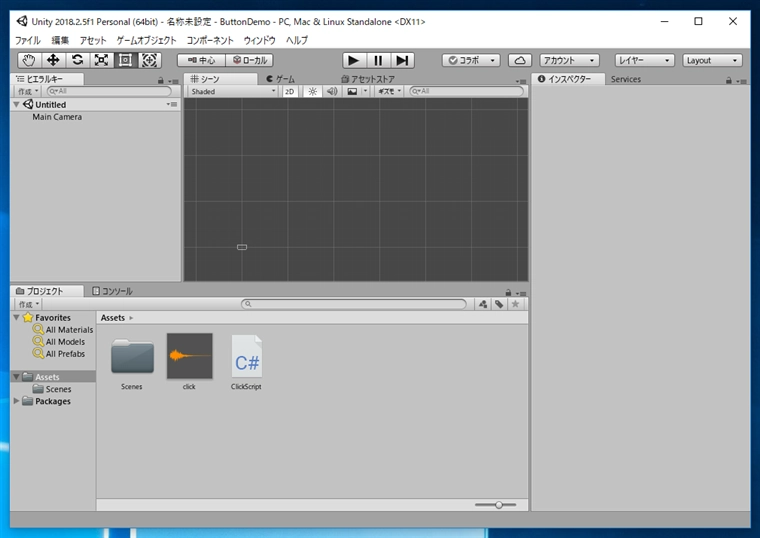This screenshot has height=538, width=760.
Task: Collapse the Assets folder tree
Action: coord(16,377)
